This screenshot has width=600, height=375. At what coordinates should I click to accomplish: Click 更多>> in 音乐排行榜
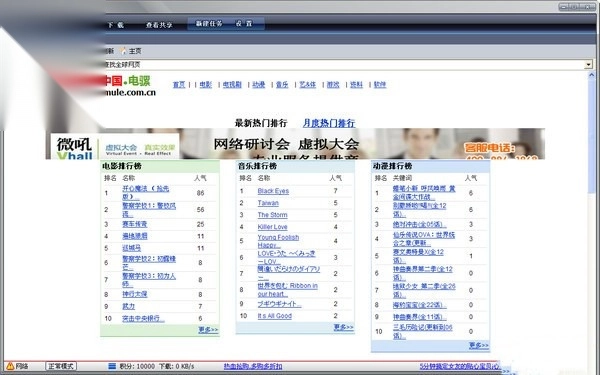pyautogui.click(x=344, y=327)
